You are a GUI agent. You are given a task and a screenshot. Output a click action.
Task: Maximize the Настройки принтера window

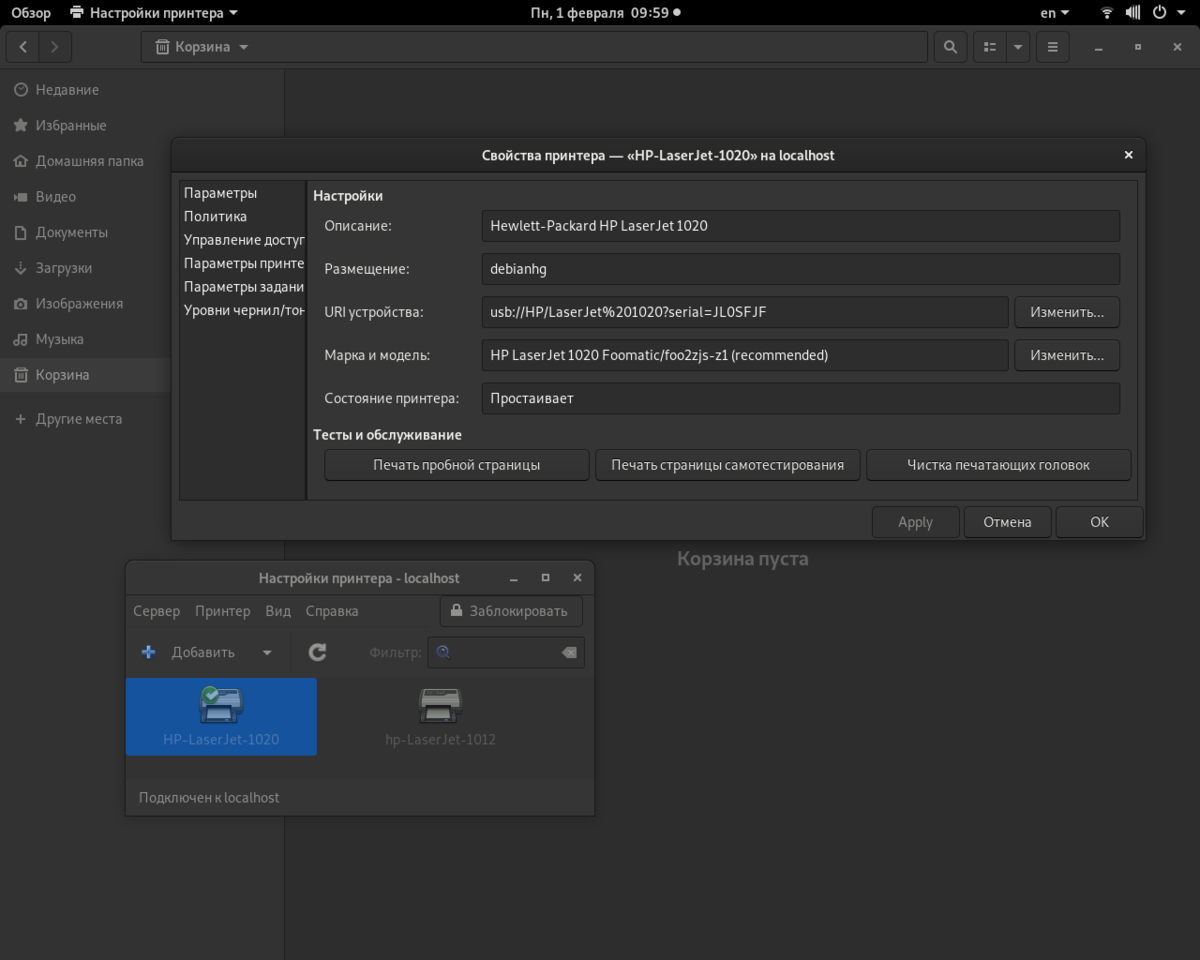[x=545, y=578]
